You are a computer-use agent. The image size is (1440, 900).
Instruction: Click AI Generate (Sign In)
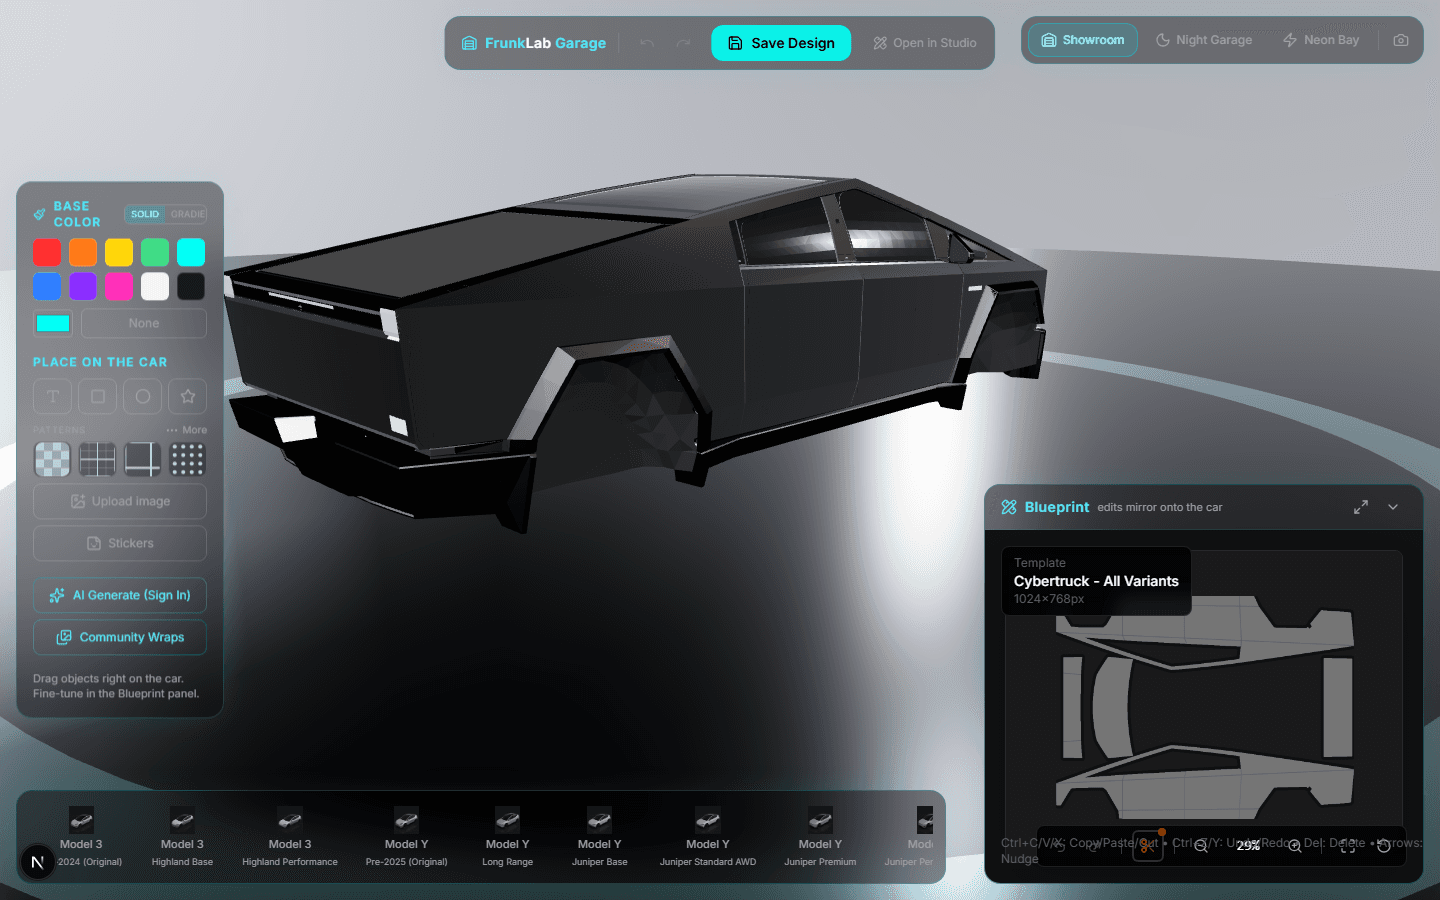coord(120,595)
